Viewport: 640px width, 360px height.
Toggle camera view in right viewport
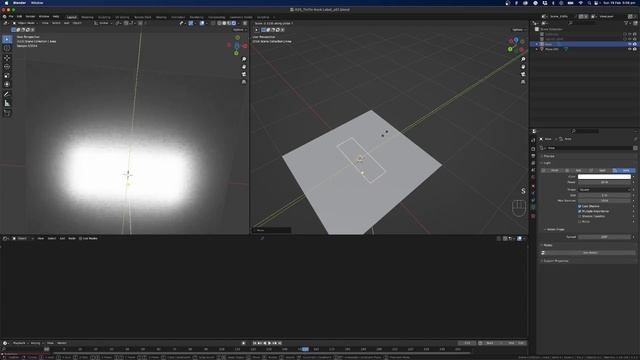[x=523, y=74]
